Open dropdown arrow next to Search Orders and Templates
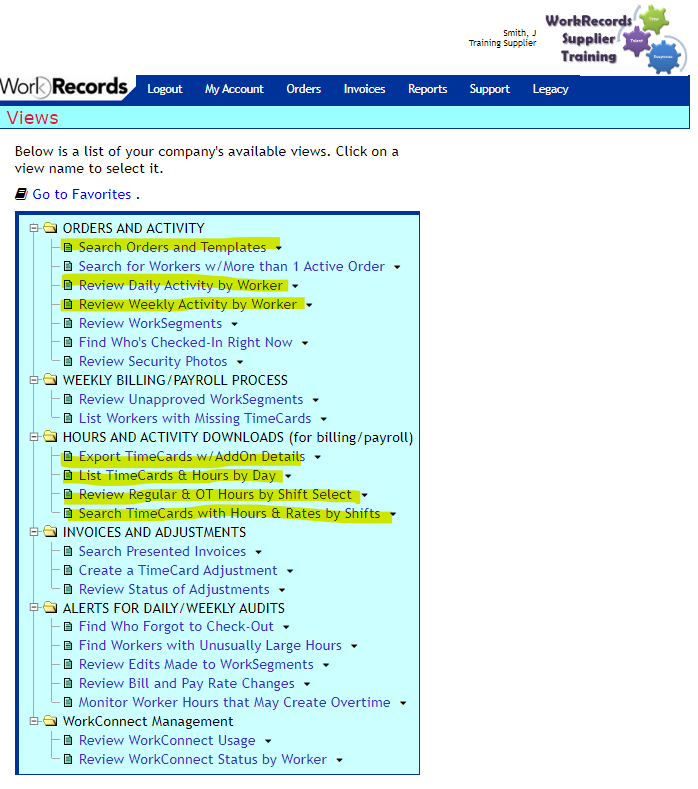698x789 pixels. point(279,248)
